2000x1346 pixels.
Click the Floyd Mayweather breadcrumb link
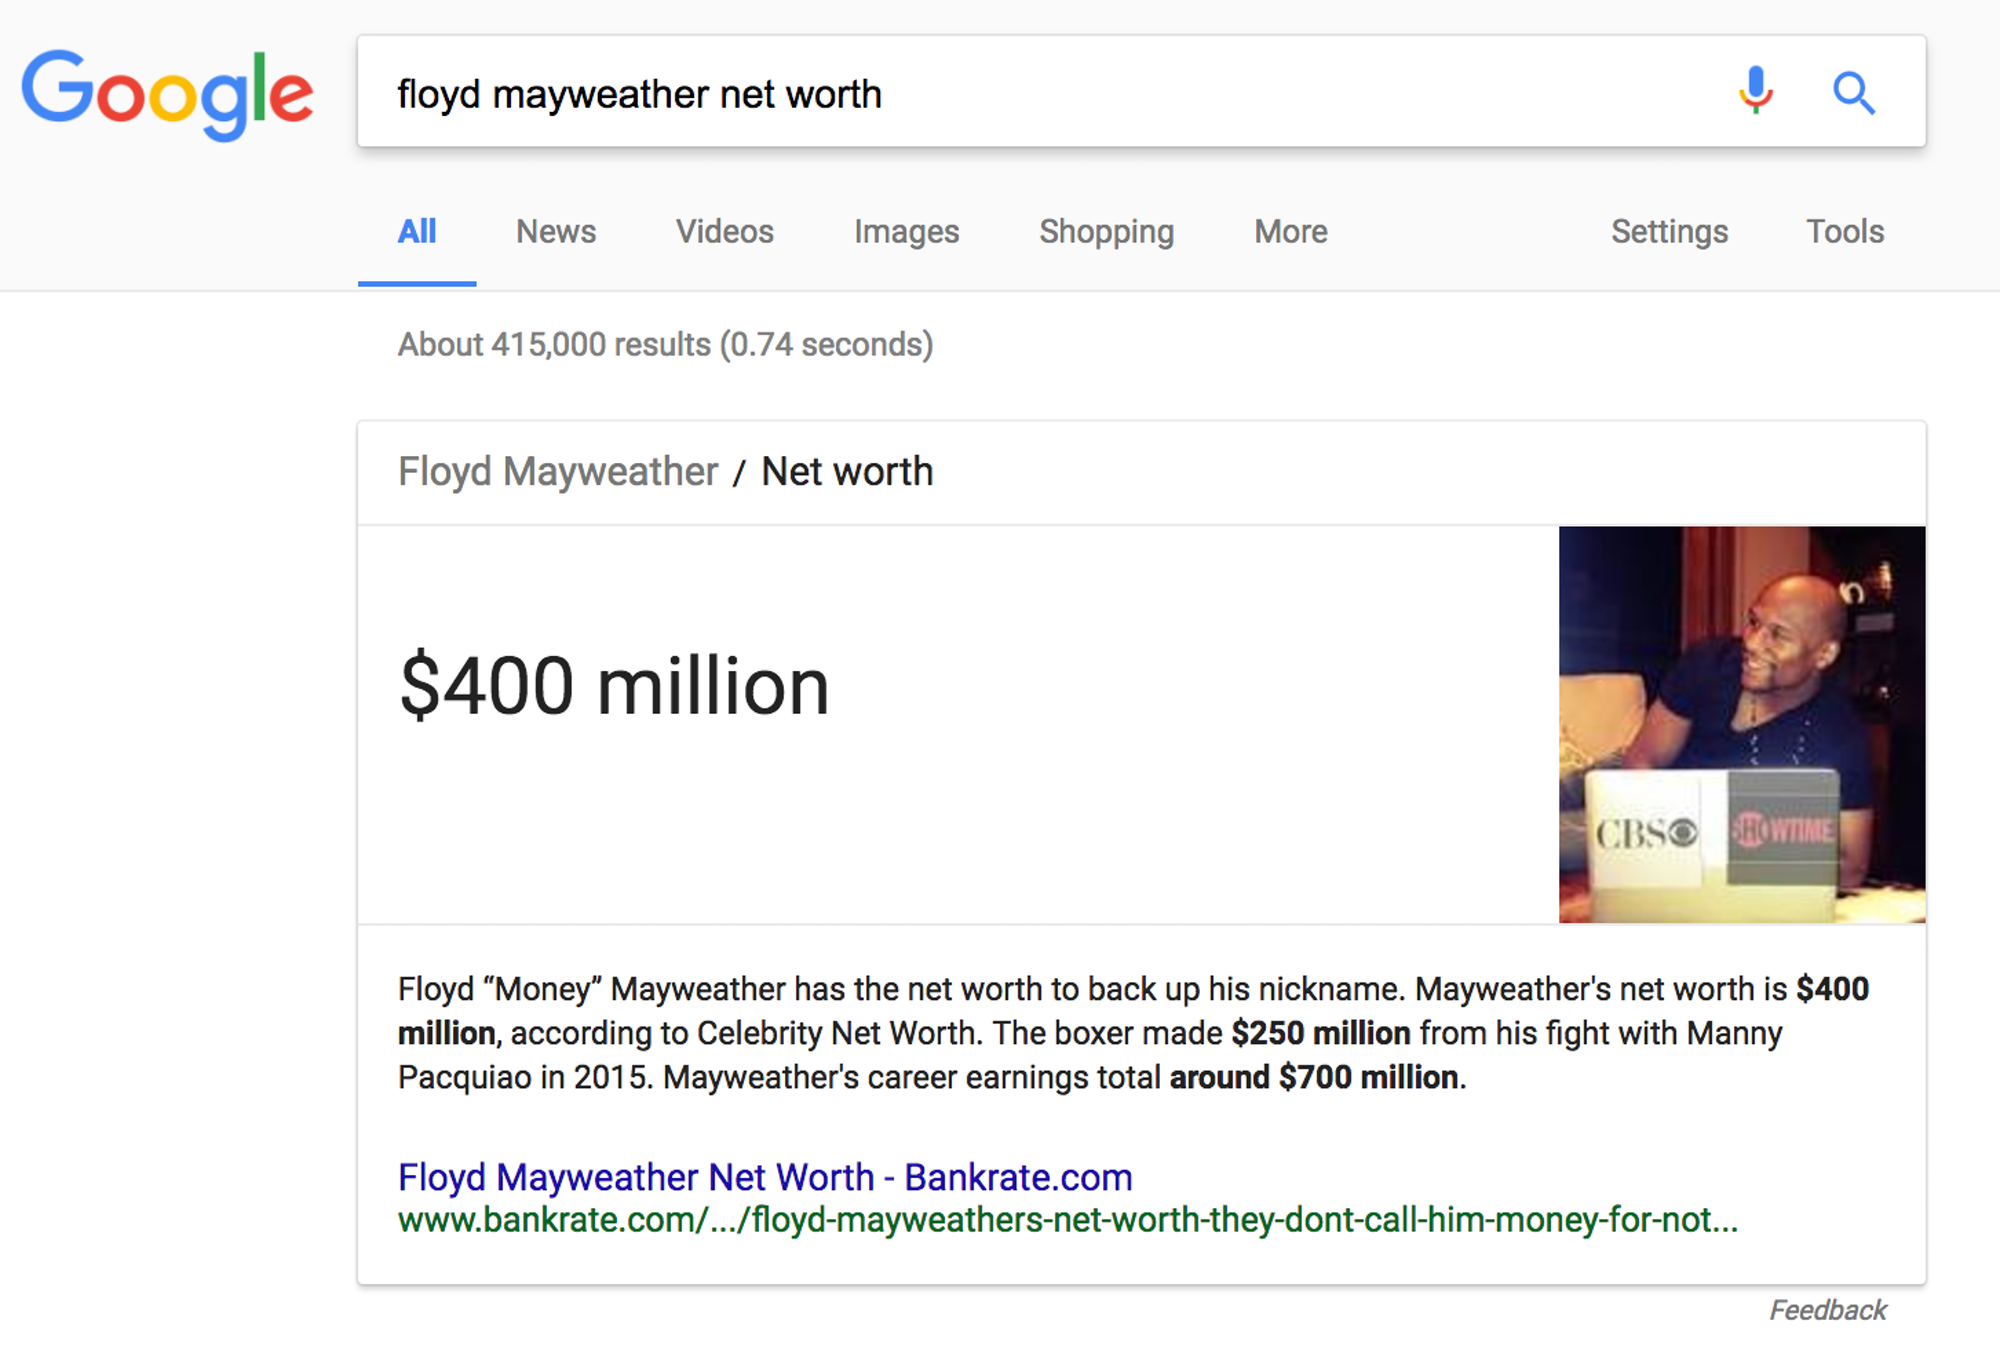coord(557,472)
